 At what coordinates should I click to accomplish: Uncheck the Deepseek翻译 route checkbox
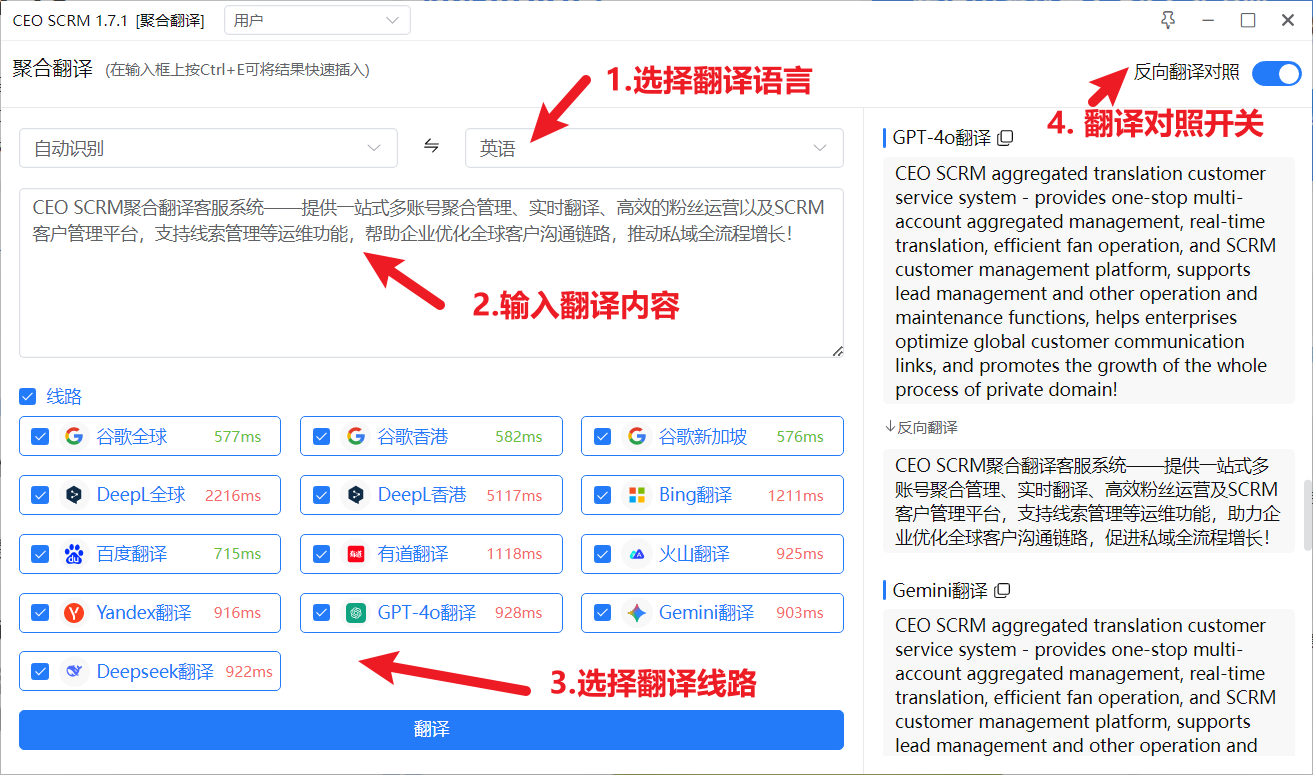(40, 671)
